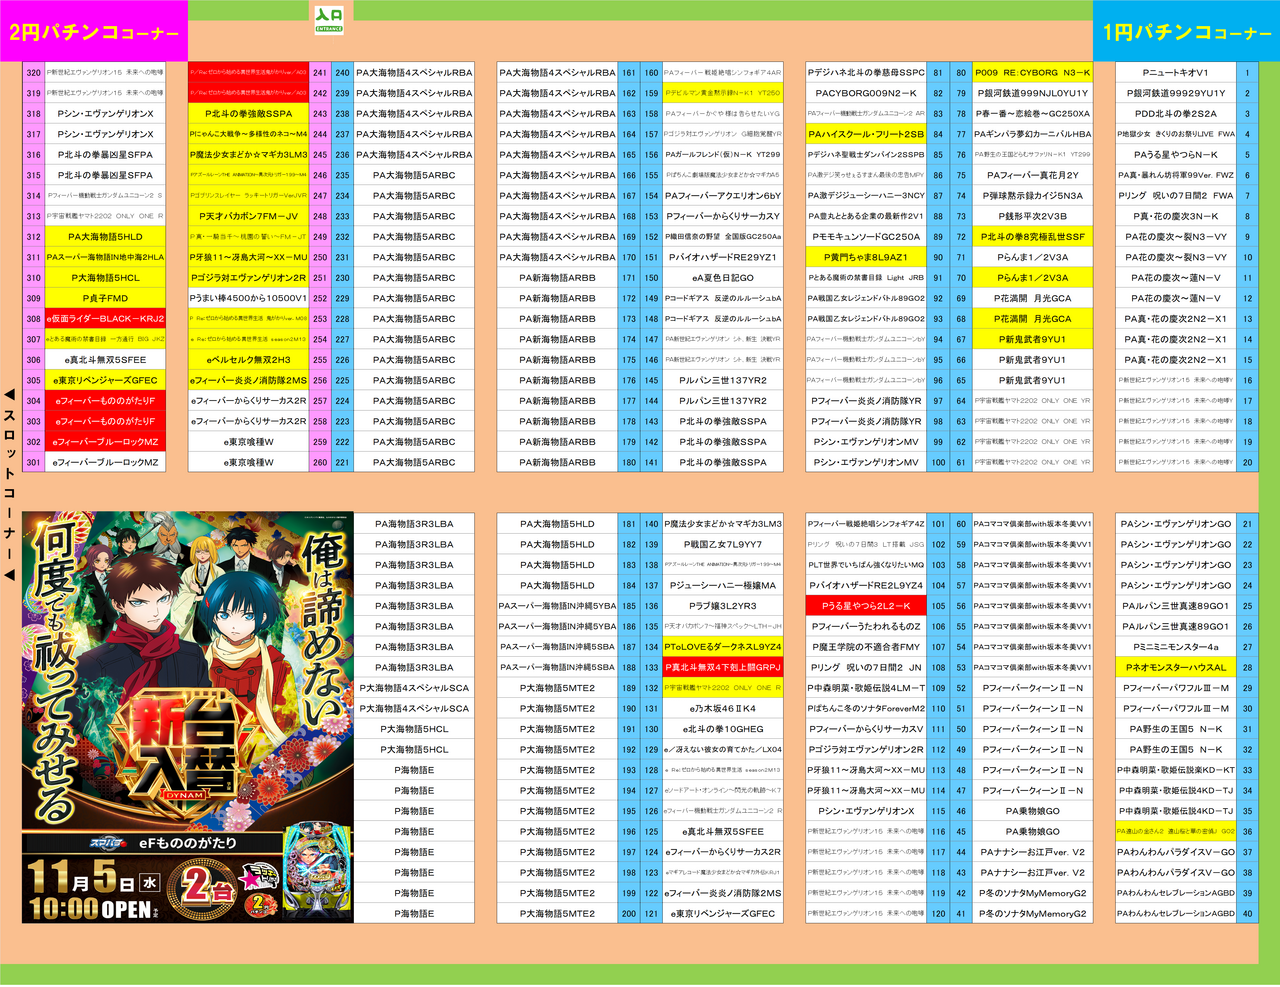Click the Pニュートキオ V1 machine cell
Viewport: 1280px width, 987px height.
tap(1175, 73)
